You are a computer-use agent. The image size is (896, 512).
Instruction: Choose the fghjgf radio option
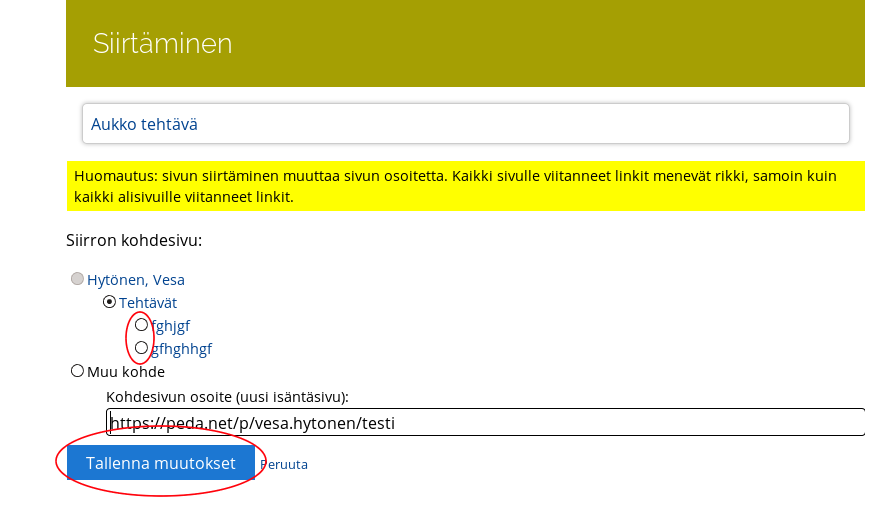click(x=141, y=325)
